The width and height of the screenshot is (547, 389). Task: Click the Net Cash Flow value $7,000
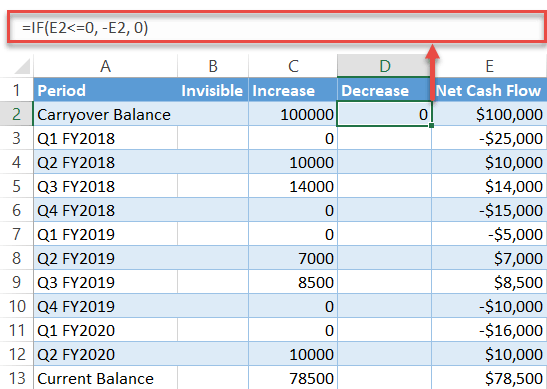(x=489, y=258)
